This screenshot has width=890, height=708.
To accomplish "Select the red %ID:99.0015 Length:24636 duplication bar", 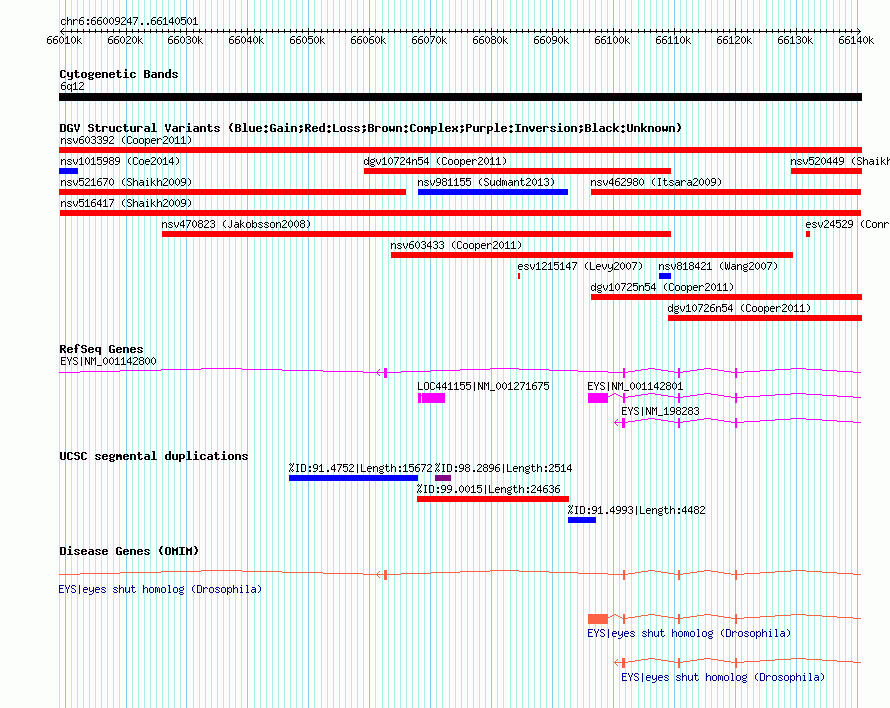I will [493, 499].
